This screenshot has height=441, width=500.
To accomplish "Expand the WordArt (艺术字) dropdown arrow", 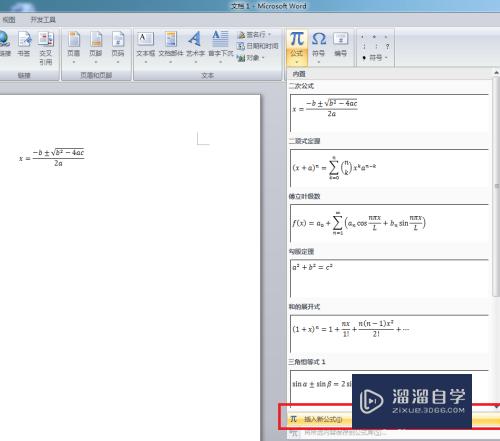I will tap(196, 62).
